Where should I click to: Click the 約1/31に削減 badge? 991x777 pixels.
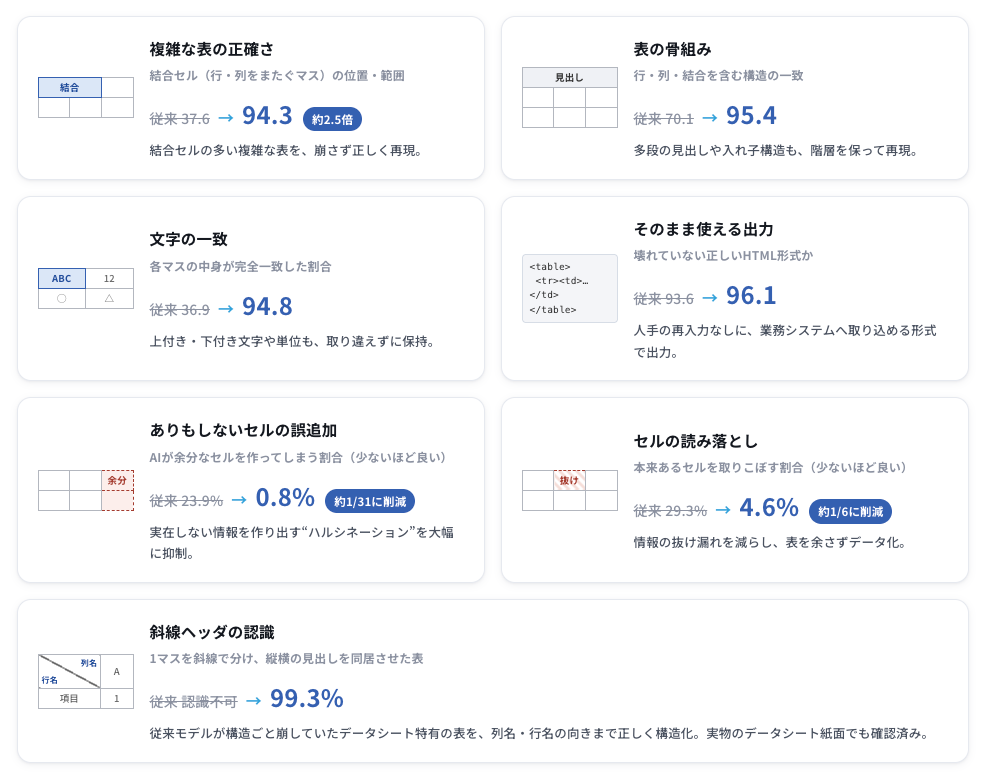pos(370,501)
